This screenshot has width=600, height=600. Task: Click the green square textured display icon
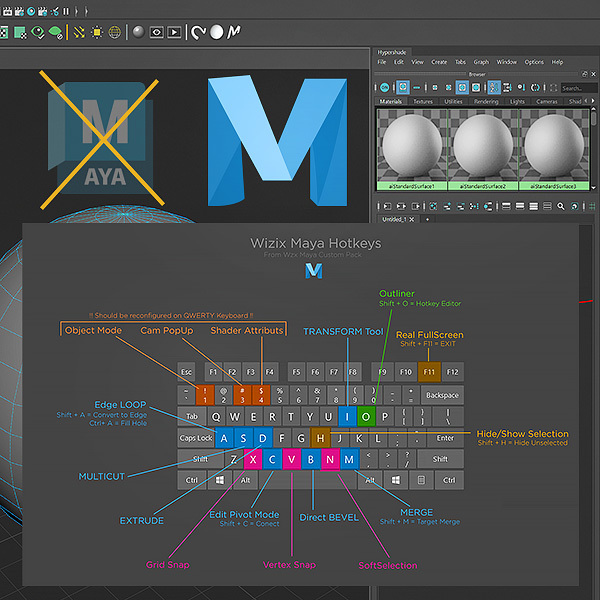pos(20,33)
